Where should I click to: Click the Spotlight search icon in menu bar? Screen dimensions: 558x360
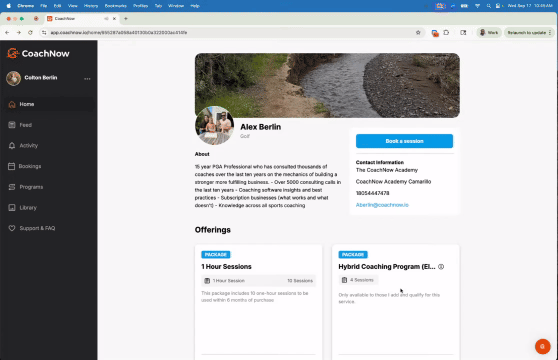(x=489, y=6)
